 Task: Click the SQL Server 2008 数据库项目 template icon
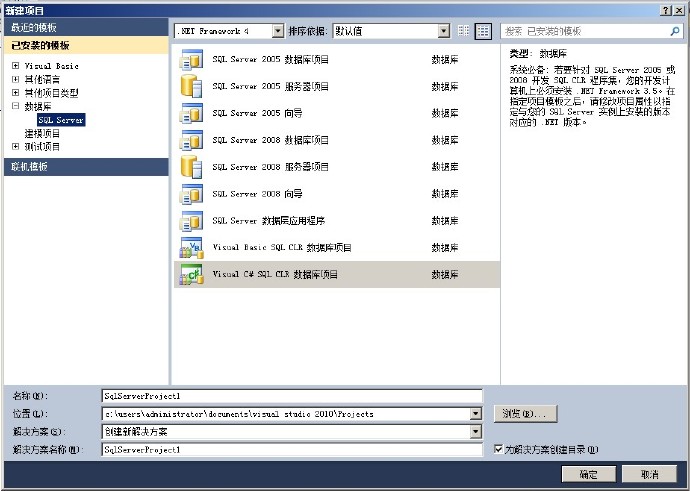click(191, 140)
